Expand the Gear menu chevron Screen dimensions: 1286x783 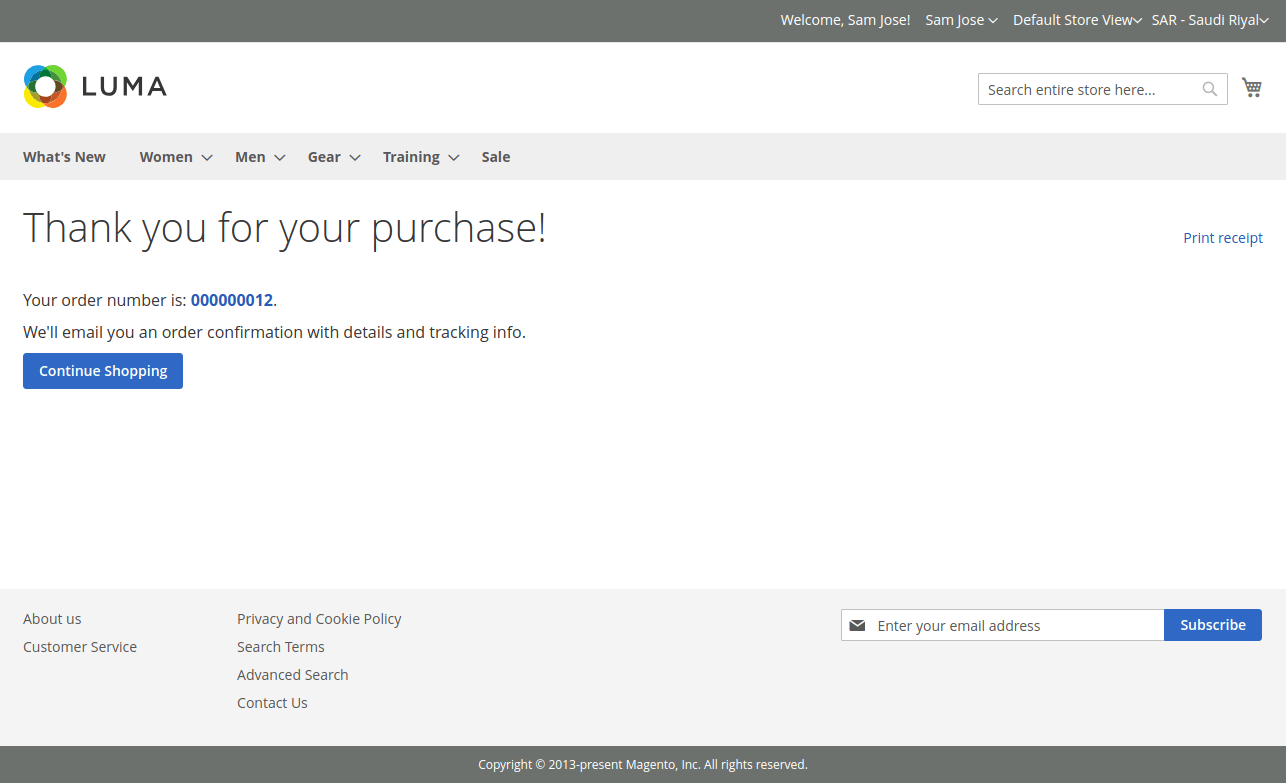pos(355,158)
